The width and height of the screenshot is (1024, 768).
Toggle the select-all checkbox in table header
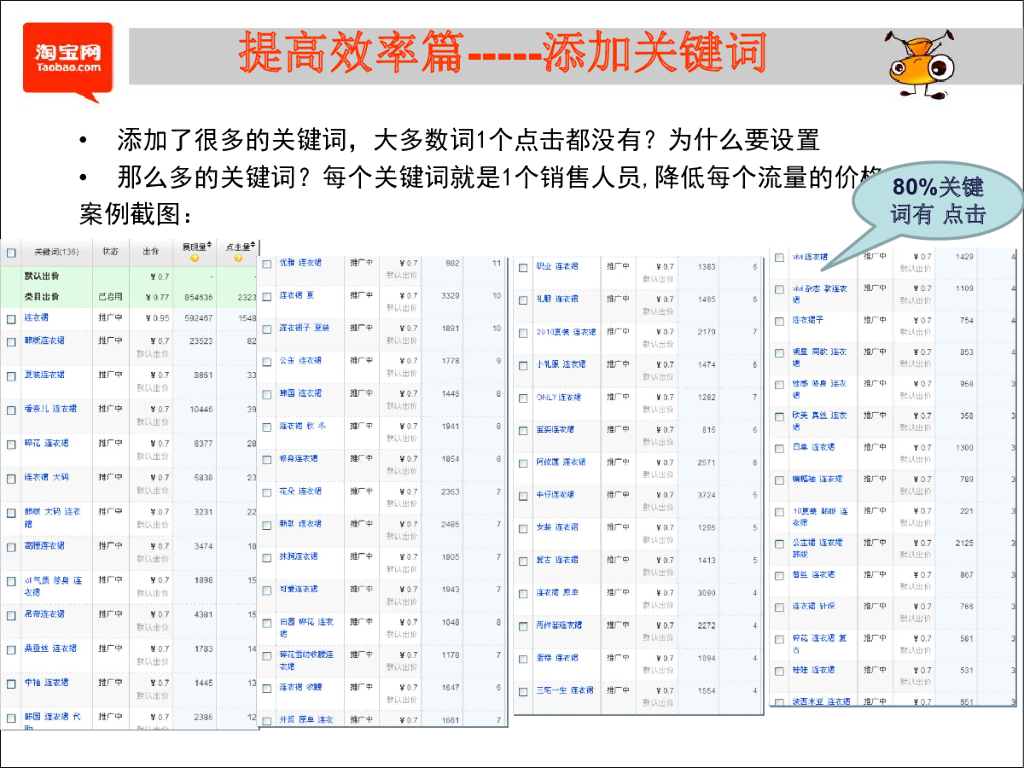pyautogui.click(x=12, y=252)
